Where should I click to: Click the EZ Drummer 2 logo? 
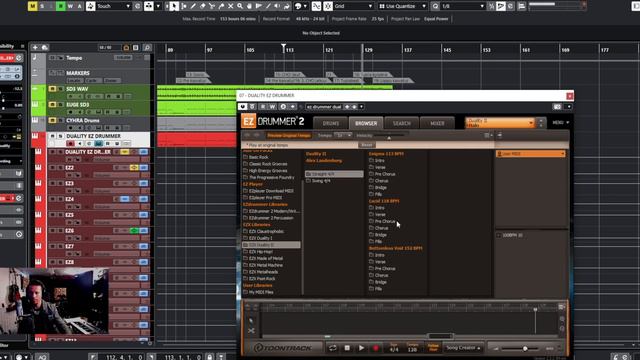pos(273,122)
